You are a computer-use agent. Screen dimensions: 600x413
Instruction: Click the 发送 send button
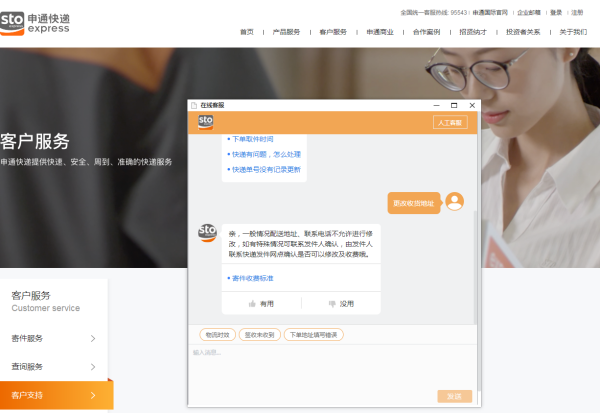[x=455, y=397]
